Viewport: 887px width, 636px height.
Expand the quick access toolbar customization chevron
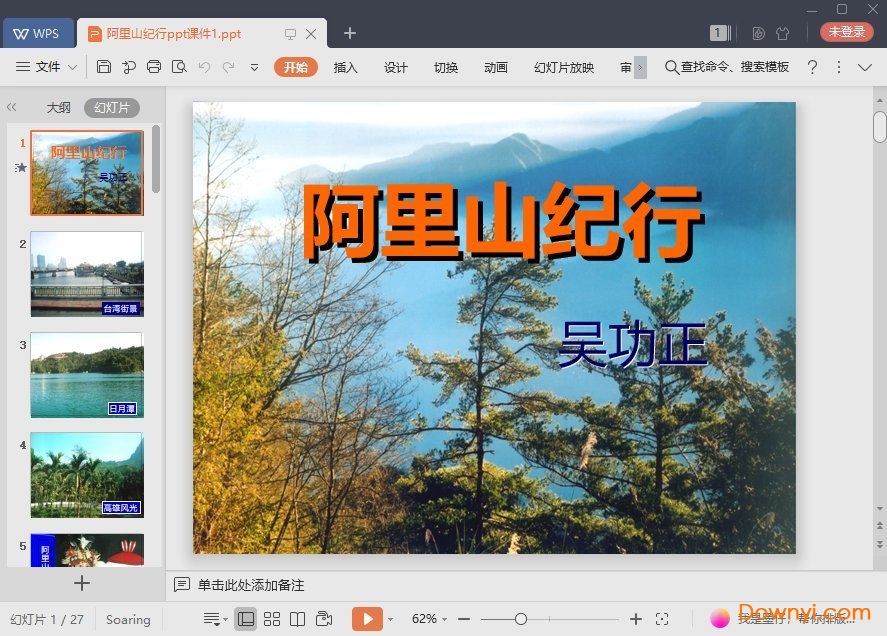click(255, 67)
